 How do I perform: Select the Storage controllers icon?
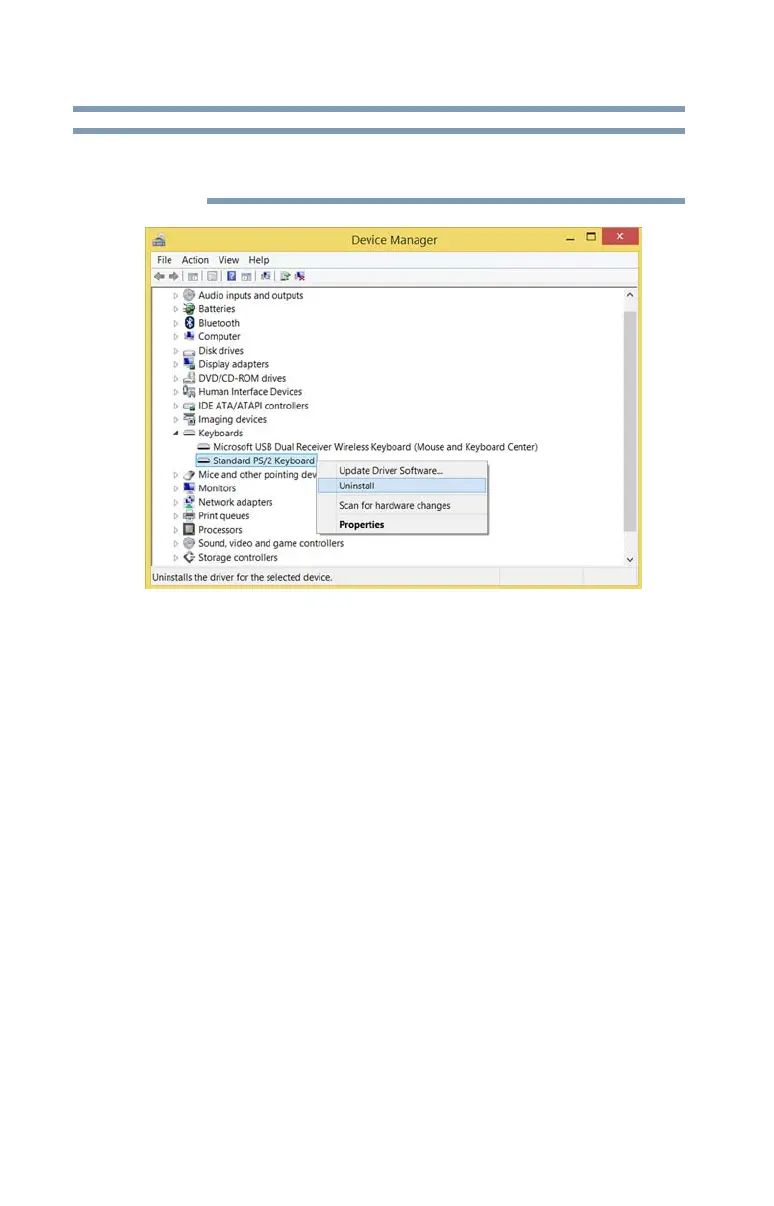pos(189,558)
